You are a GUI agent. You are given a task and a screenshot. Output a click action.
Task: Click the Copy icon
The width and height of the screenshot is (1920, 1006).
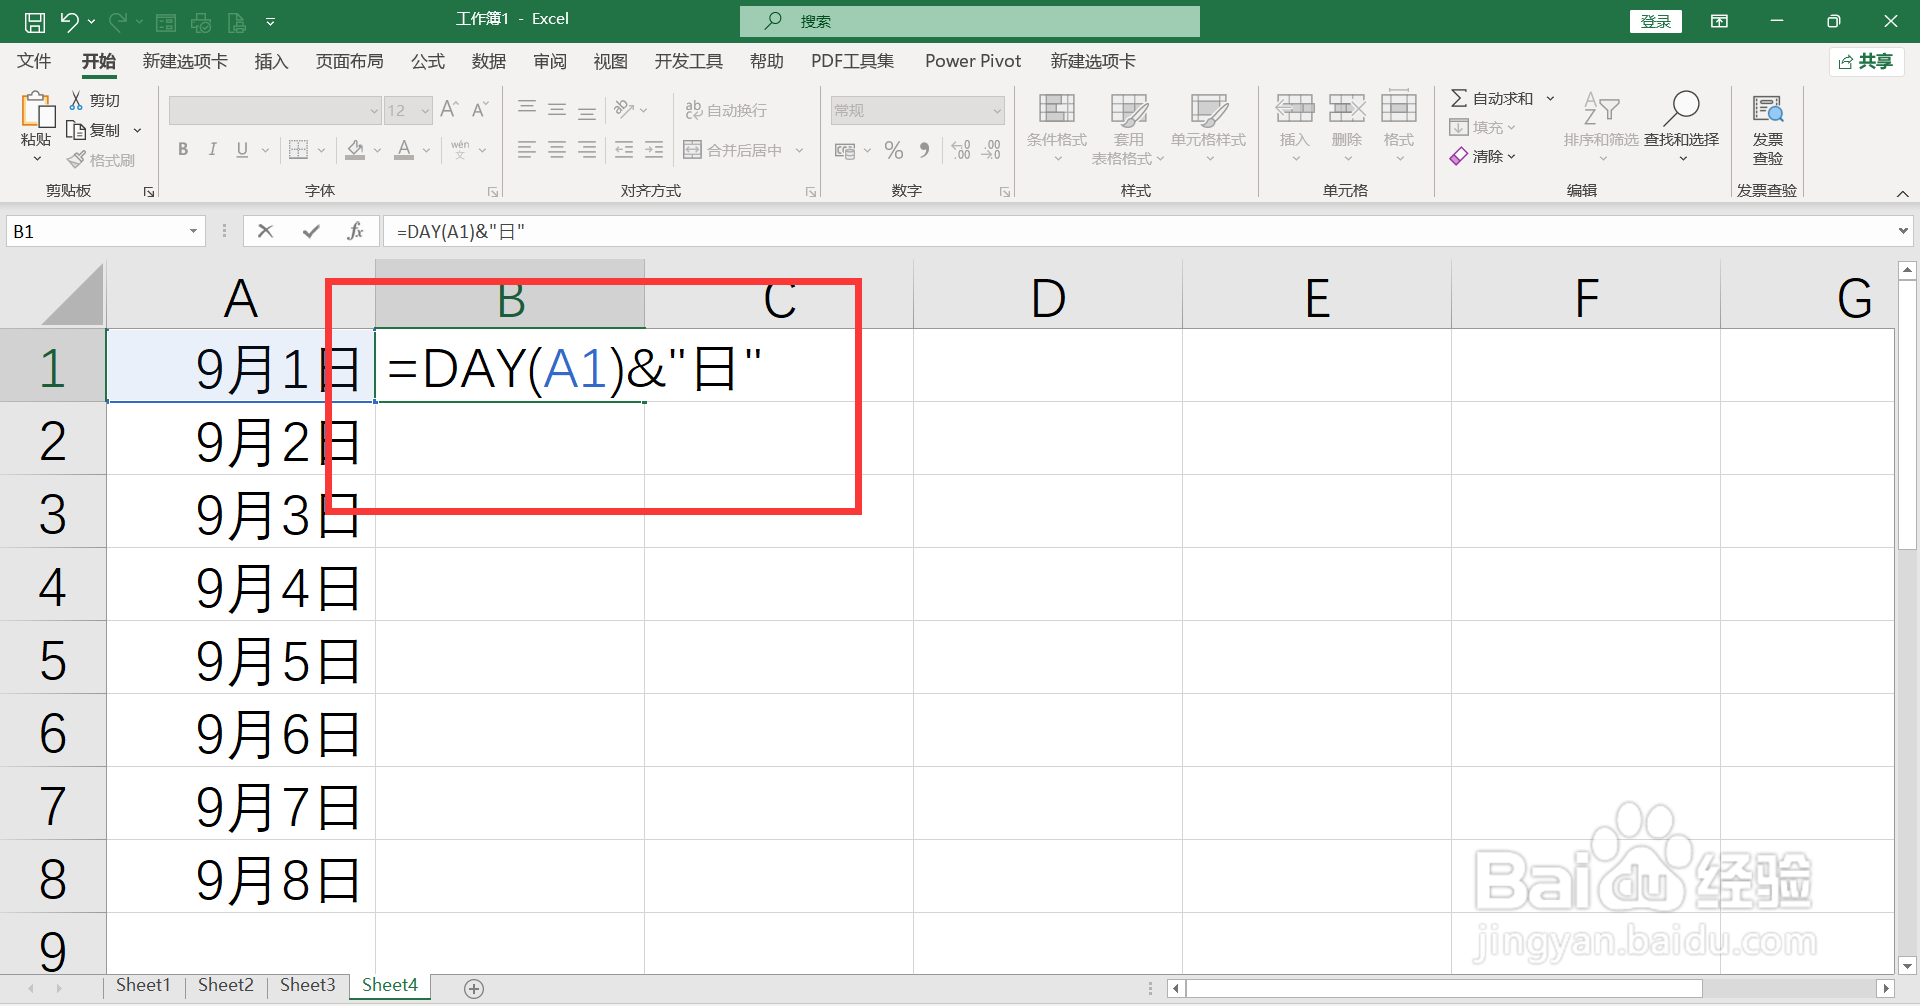(x=76, y=130)
